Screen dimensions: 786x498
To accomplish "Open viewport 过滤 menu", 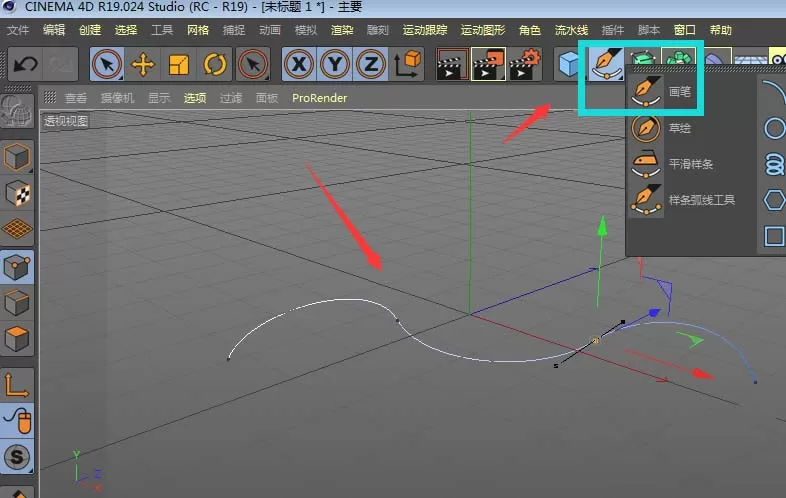I will coord(231,98).
